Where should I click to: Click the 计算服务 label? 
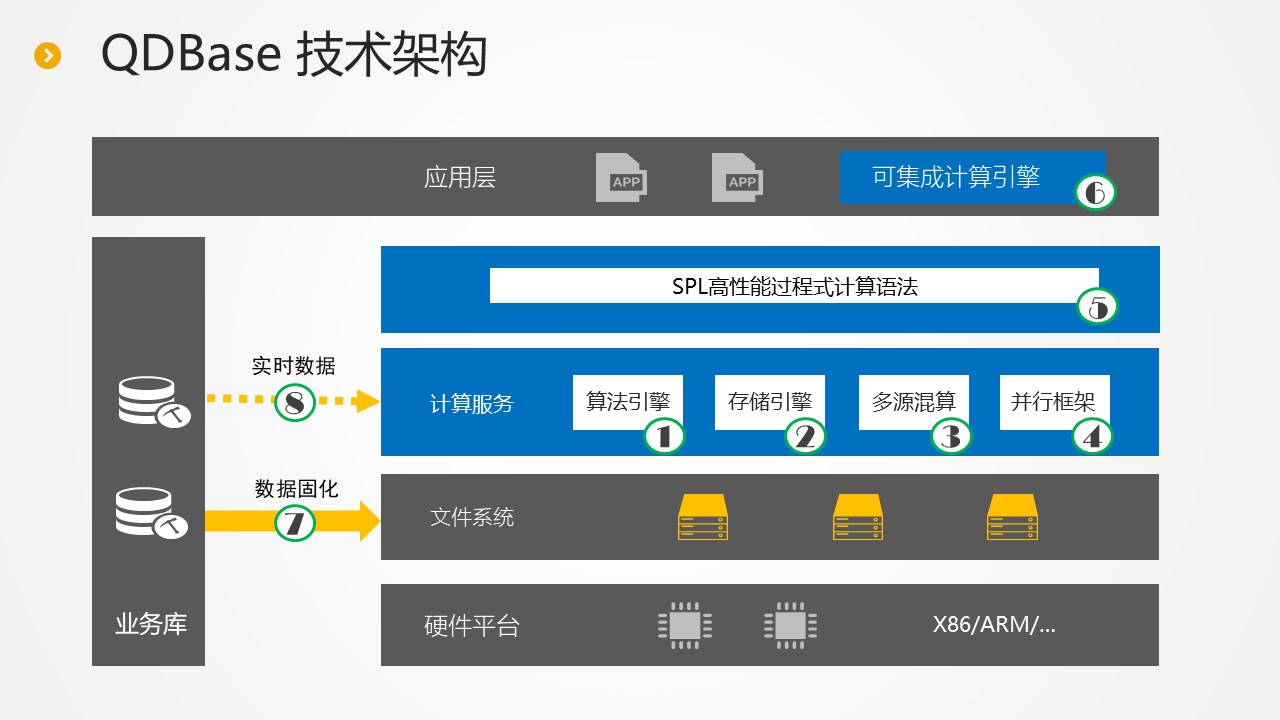point(472,404)
